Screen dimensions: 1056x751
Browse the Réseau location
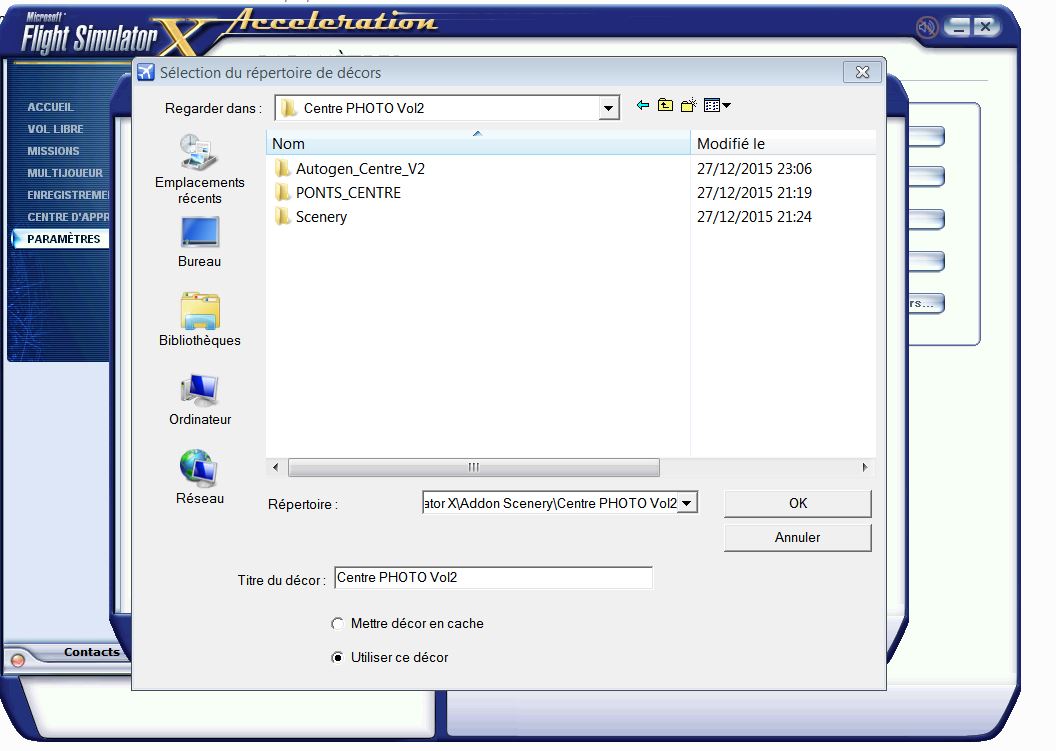tap(199, 477)
